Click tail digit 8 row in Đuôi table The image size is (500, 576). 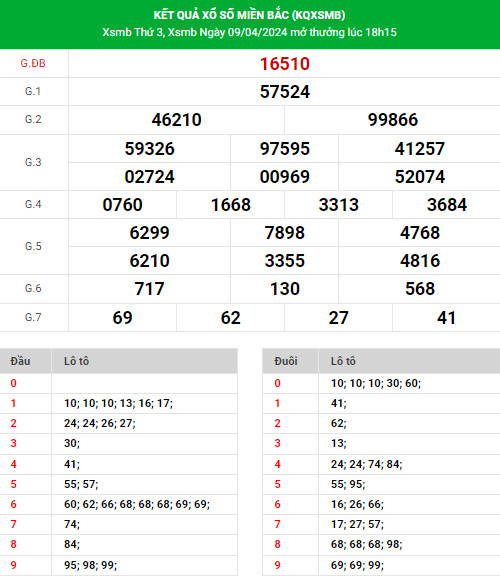(x=381, y=544)
